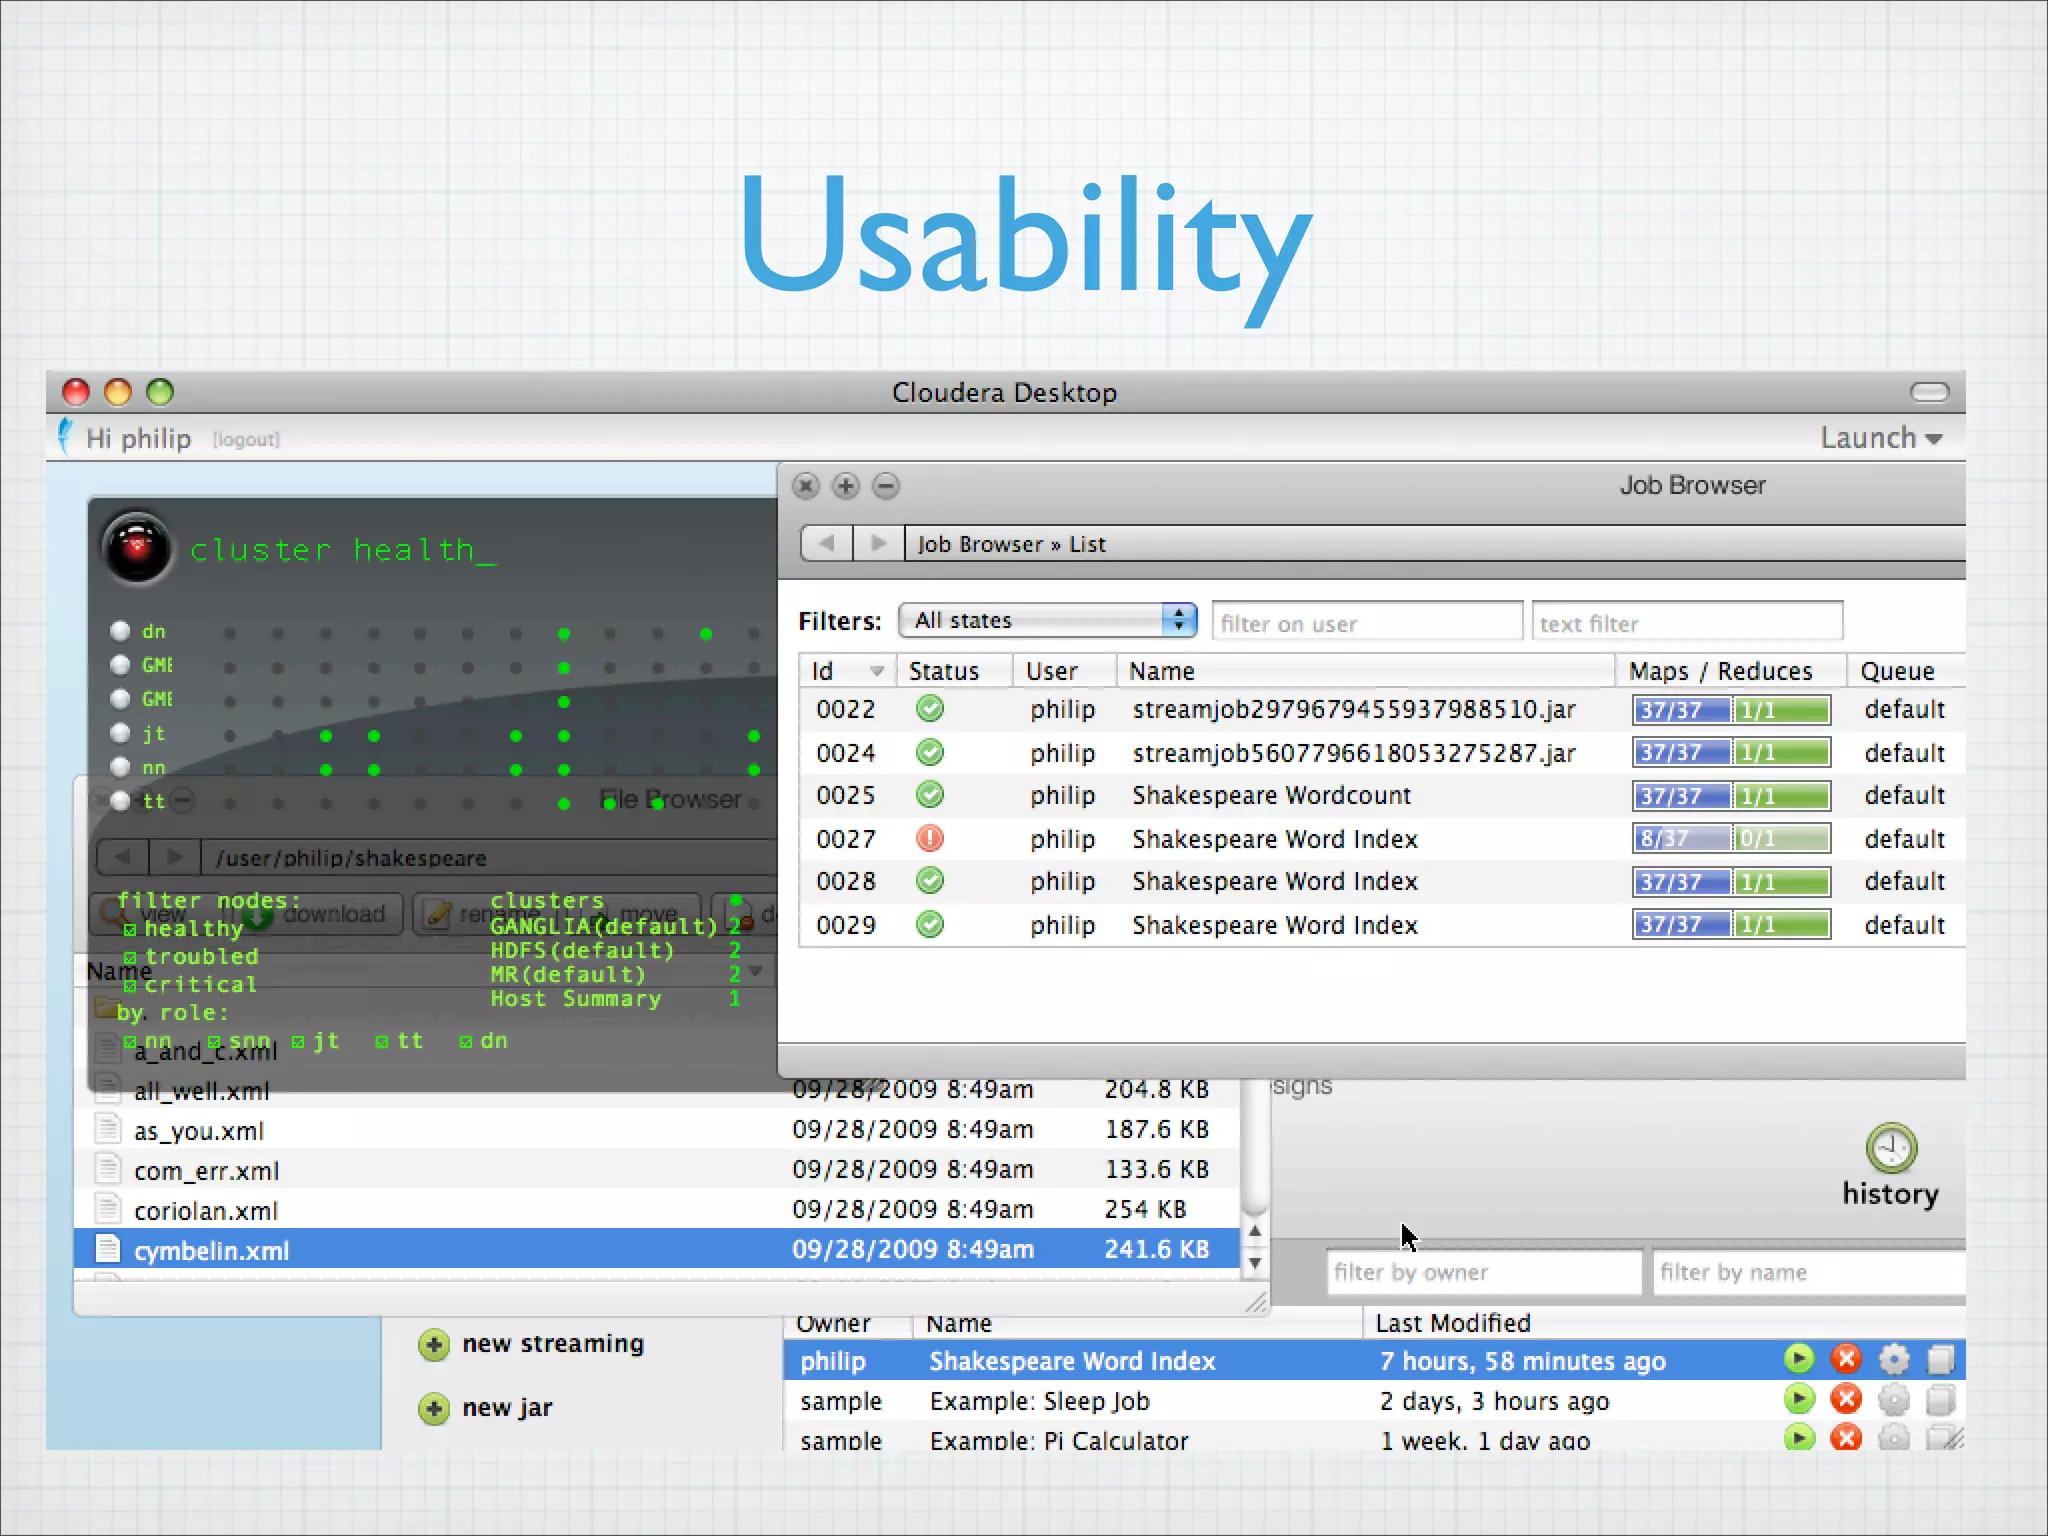Click the new jar link

click(507, 1407)
